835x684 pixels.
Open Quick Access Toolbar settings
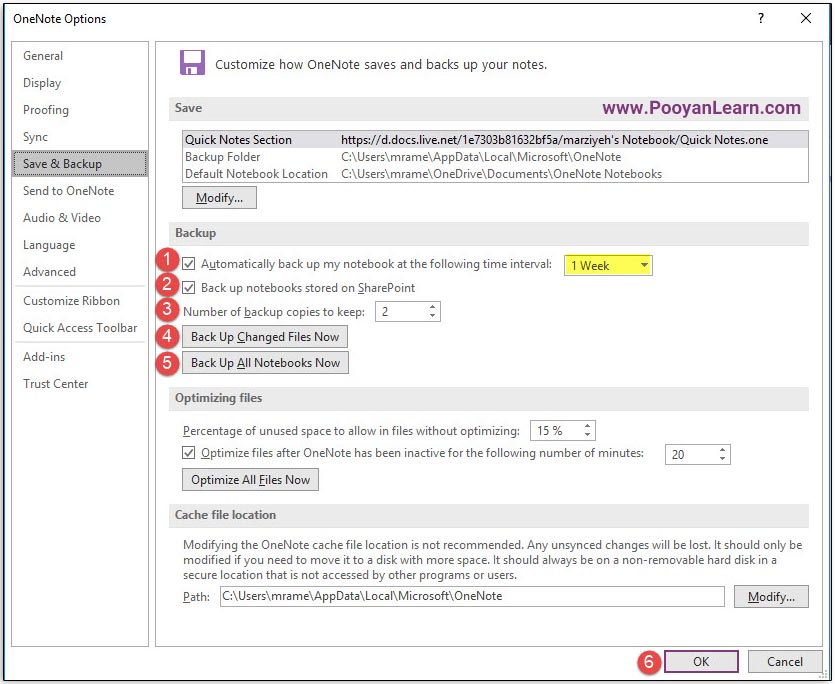79,328
